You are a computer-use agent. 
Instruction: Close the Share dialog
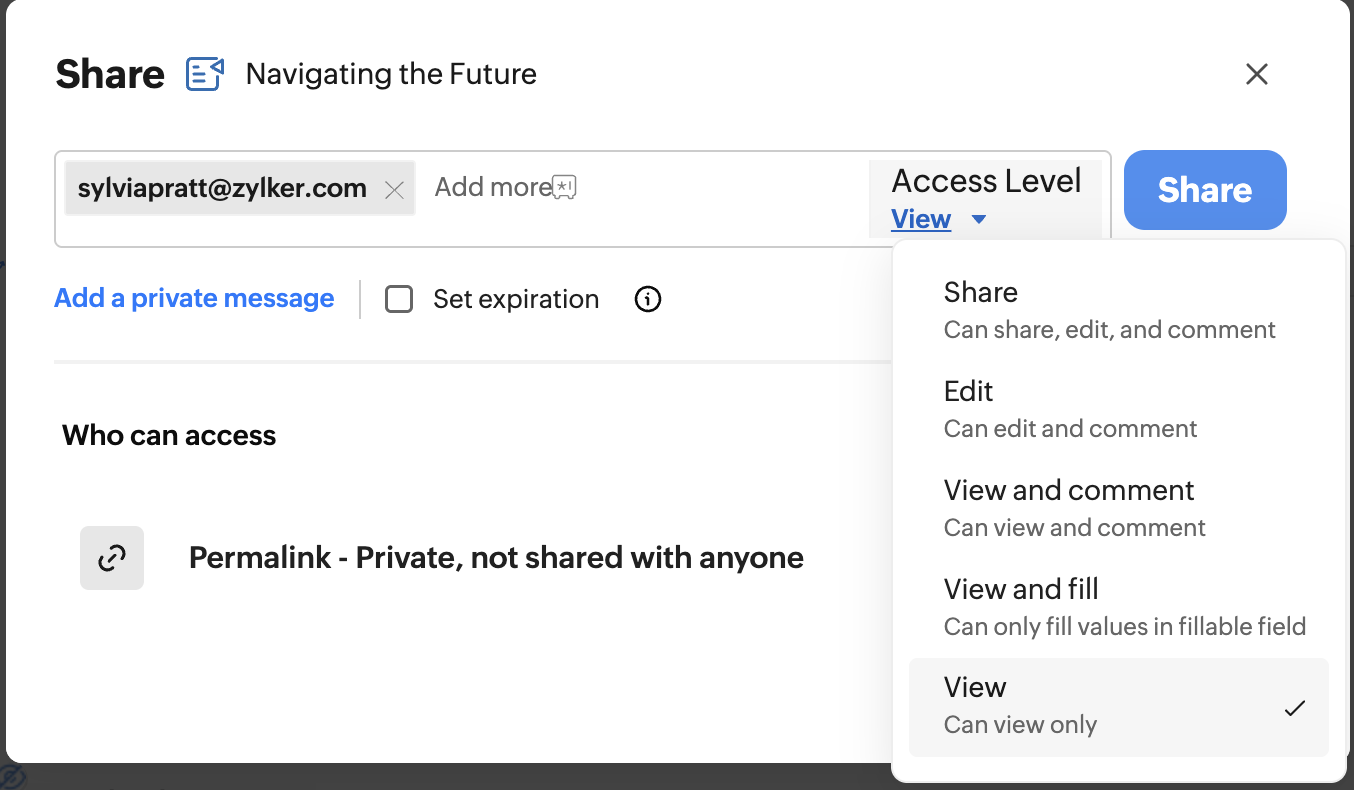click(1256, 74)
